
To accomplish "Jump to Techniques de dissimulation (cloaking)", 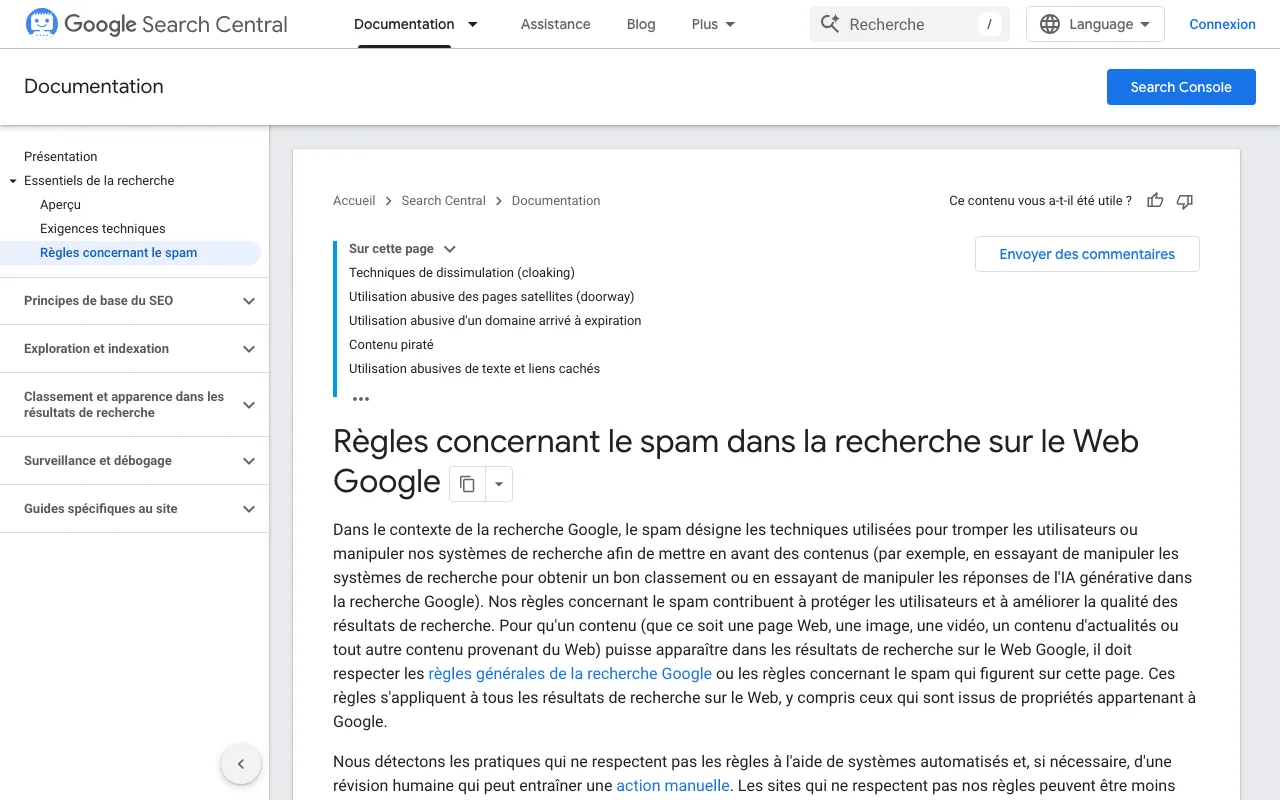I will tap(462, 272).
